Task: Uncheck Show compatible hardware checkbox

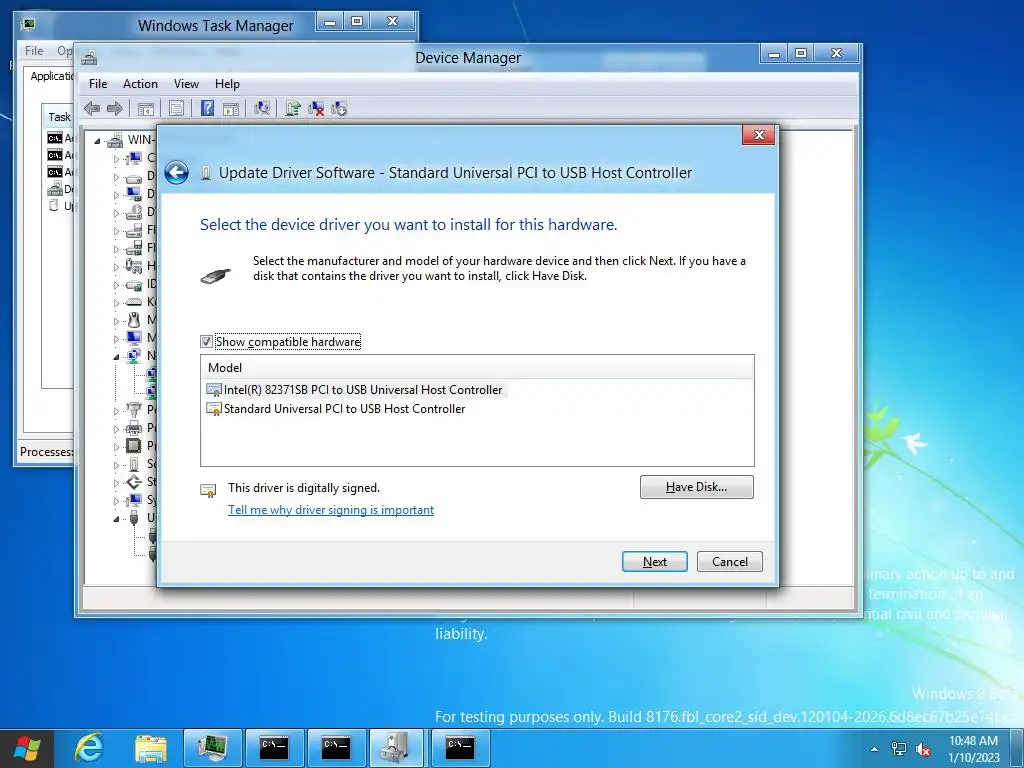Action: pyautogui.click(x=206, y=342)
